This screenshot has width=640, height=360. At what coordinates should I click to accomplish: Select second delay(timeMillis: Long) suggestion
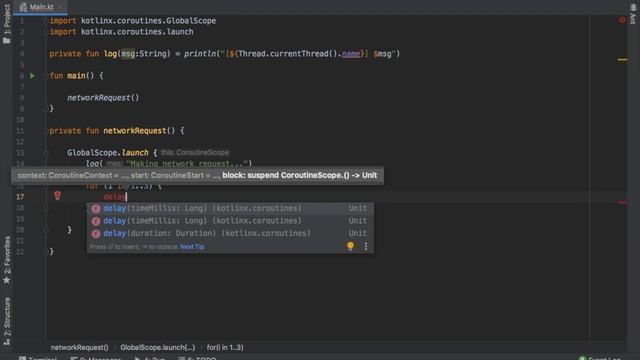tap(230, 221)
